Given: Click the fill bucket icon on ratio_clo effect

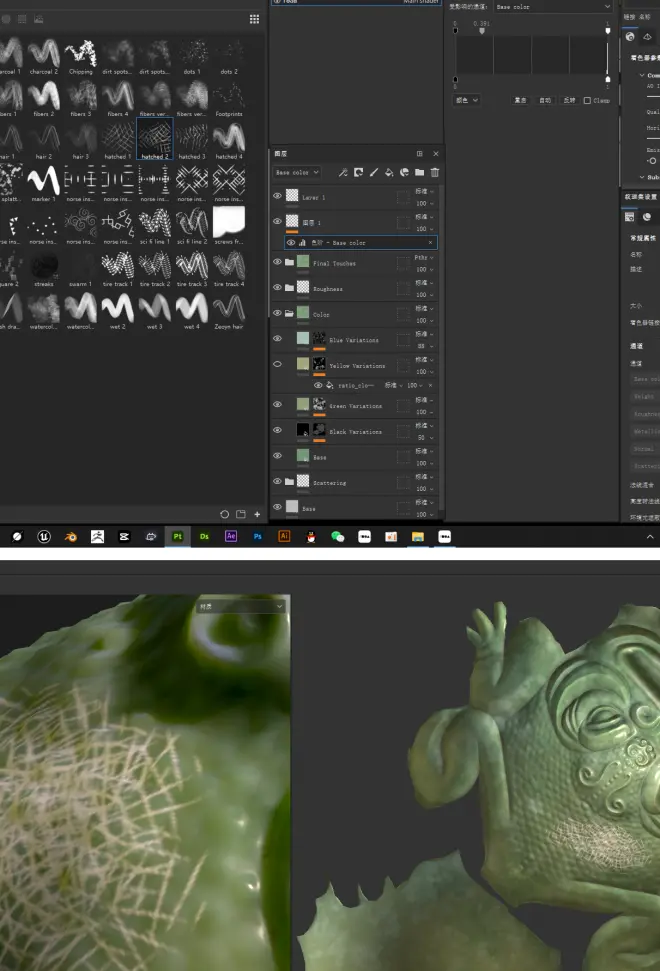Looking at the screenshot, I should pos(329,385).
